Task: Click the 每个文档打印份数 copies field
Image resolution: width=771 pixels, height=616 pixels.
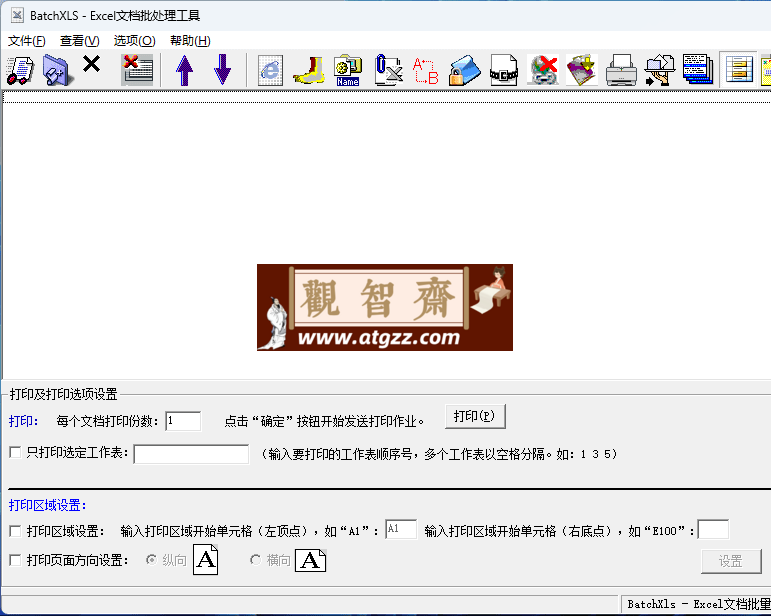Action: [x=183, y=421]
